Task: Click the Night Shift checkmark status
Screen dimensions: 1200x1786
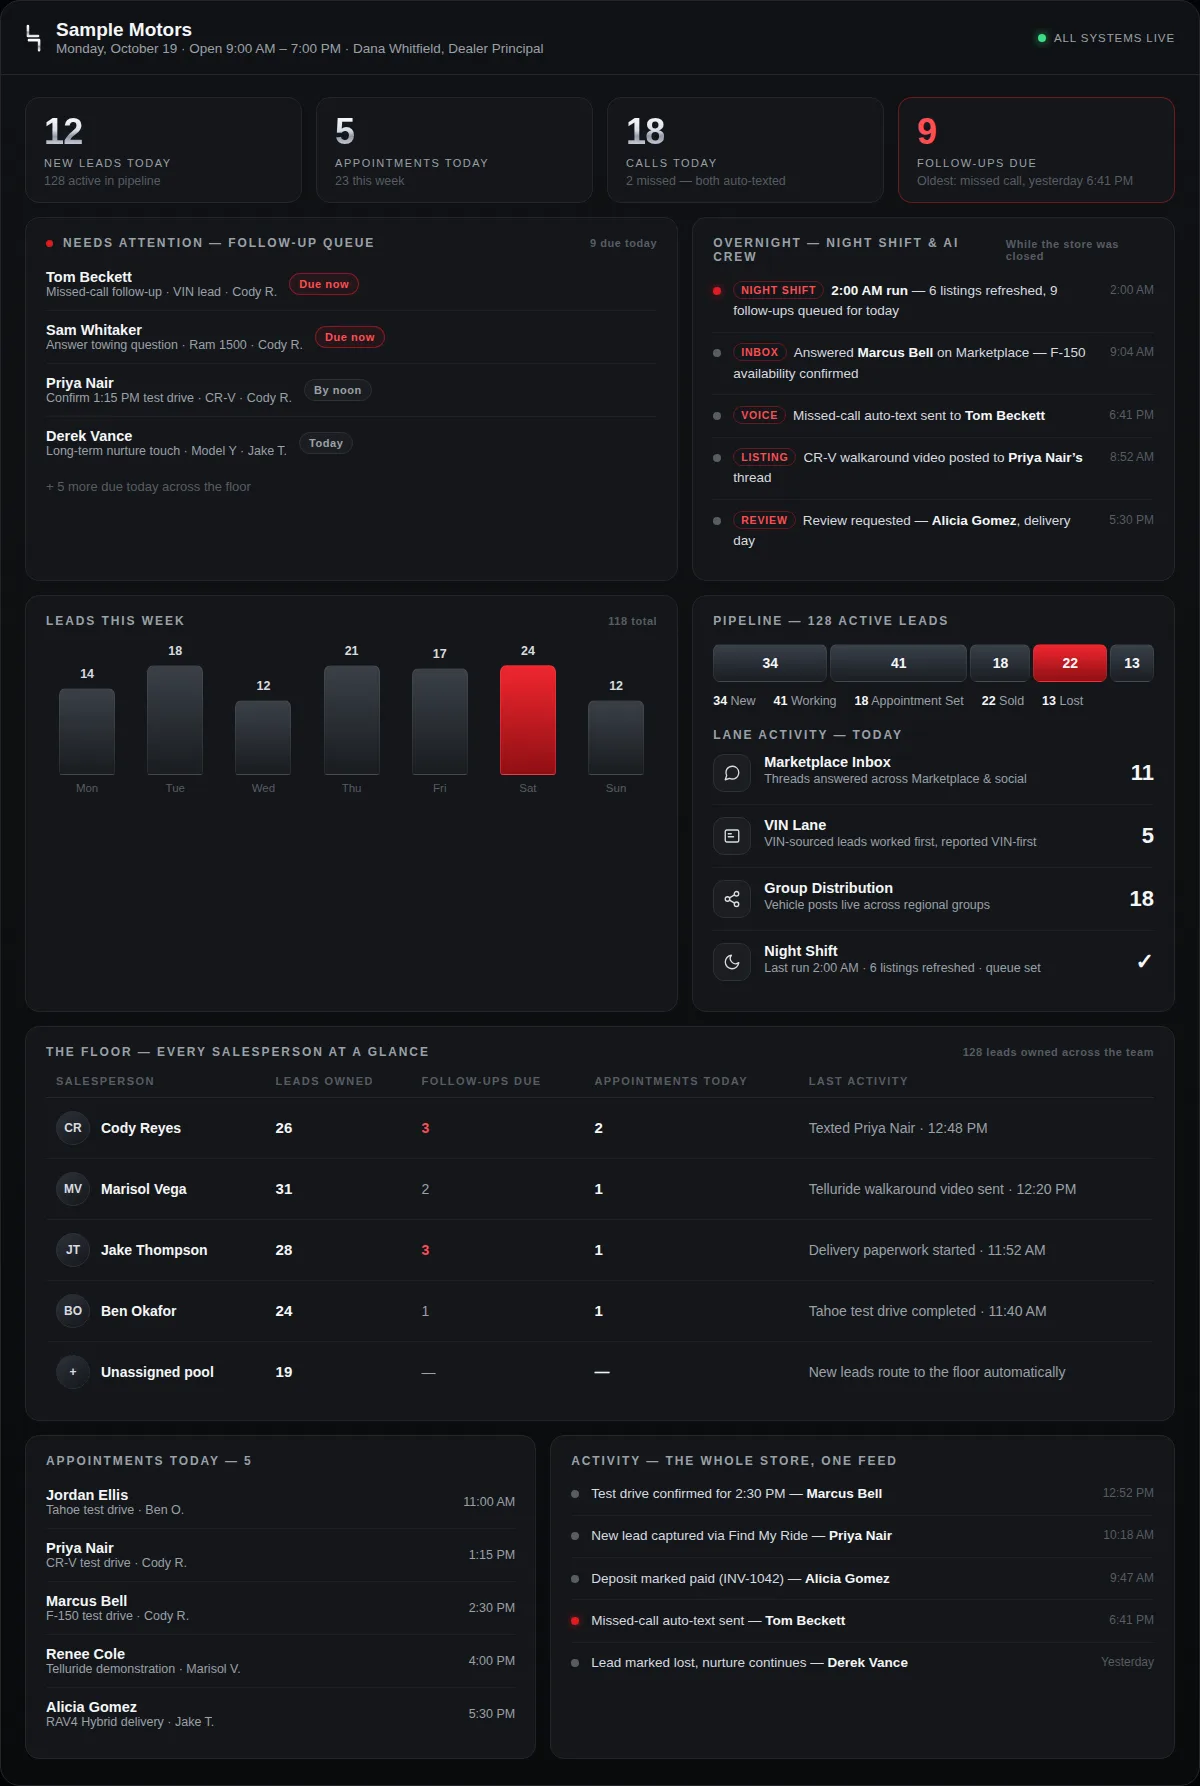Action: coord(1144,961)
